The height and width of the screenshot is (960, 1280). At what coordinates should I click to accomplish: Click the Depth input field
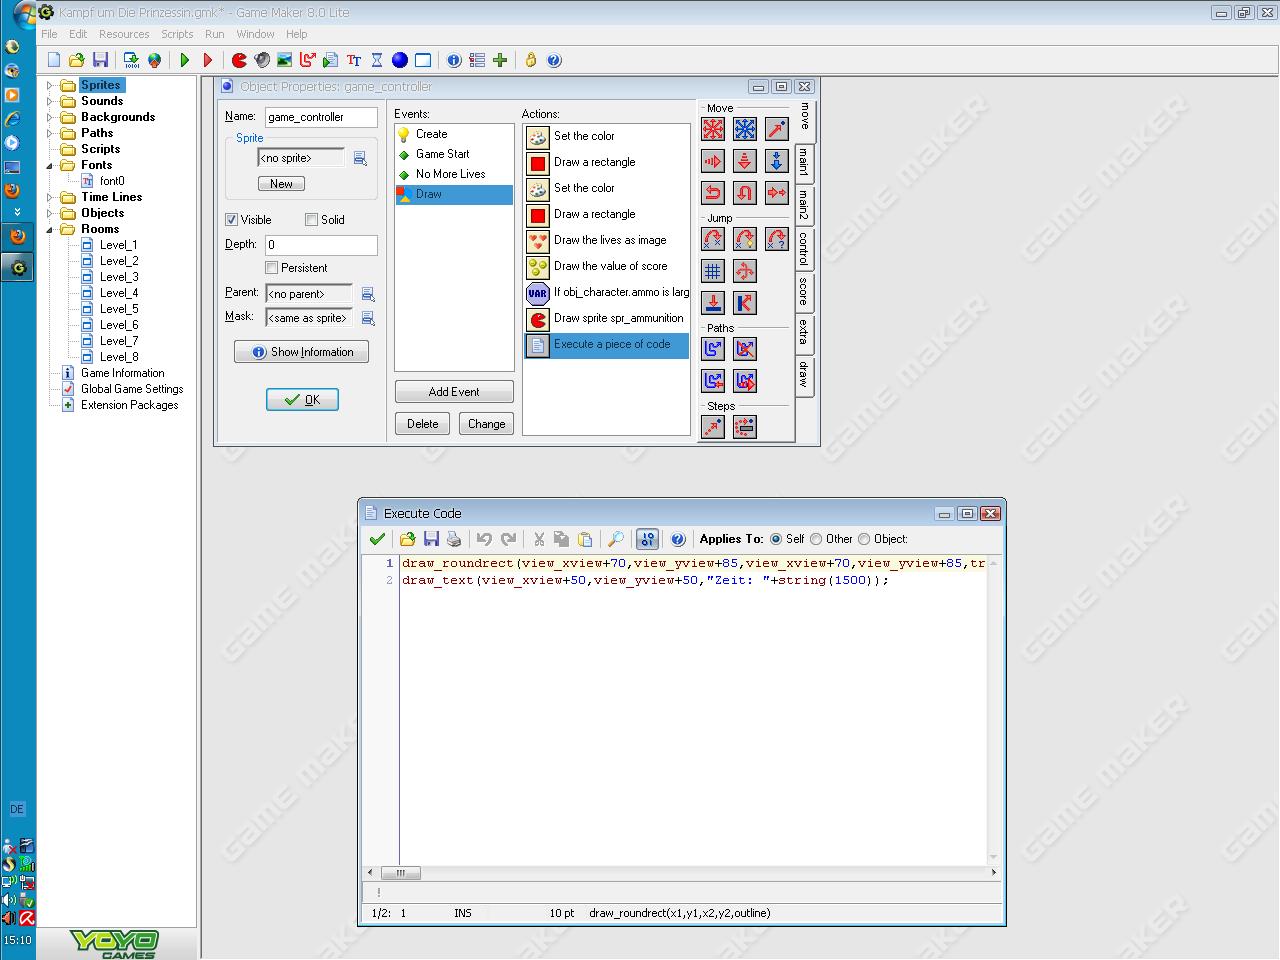click(321, 244)
